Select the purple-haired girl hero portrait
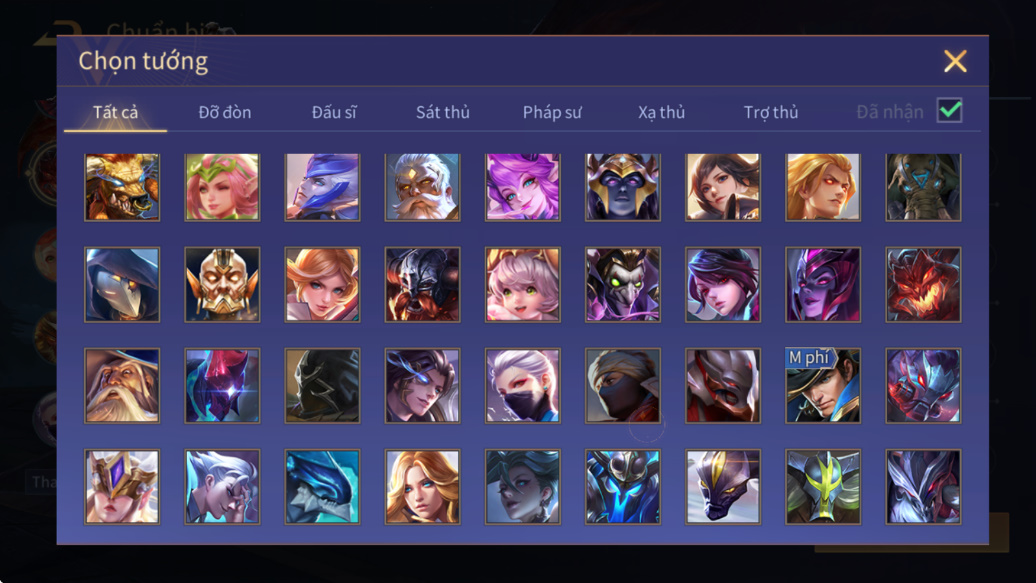 pos(523,187)
